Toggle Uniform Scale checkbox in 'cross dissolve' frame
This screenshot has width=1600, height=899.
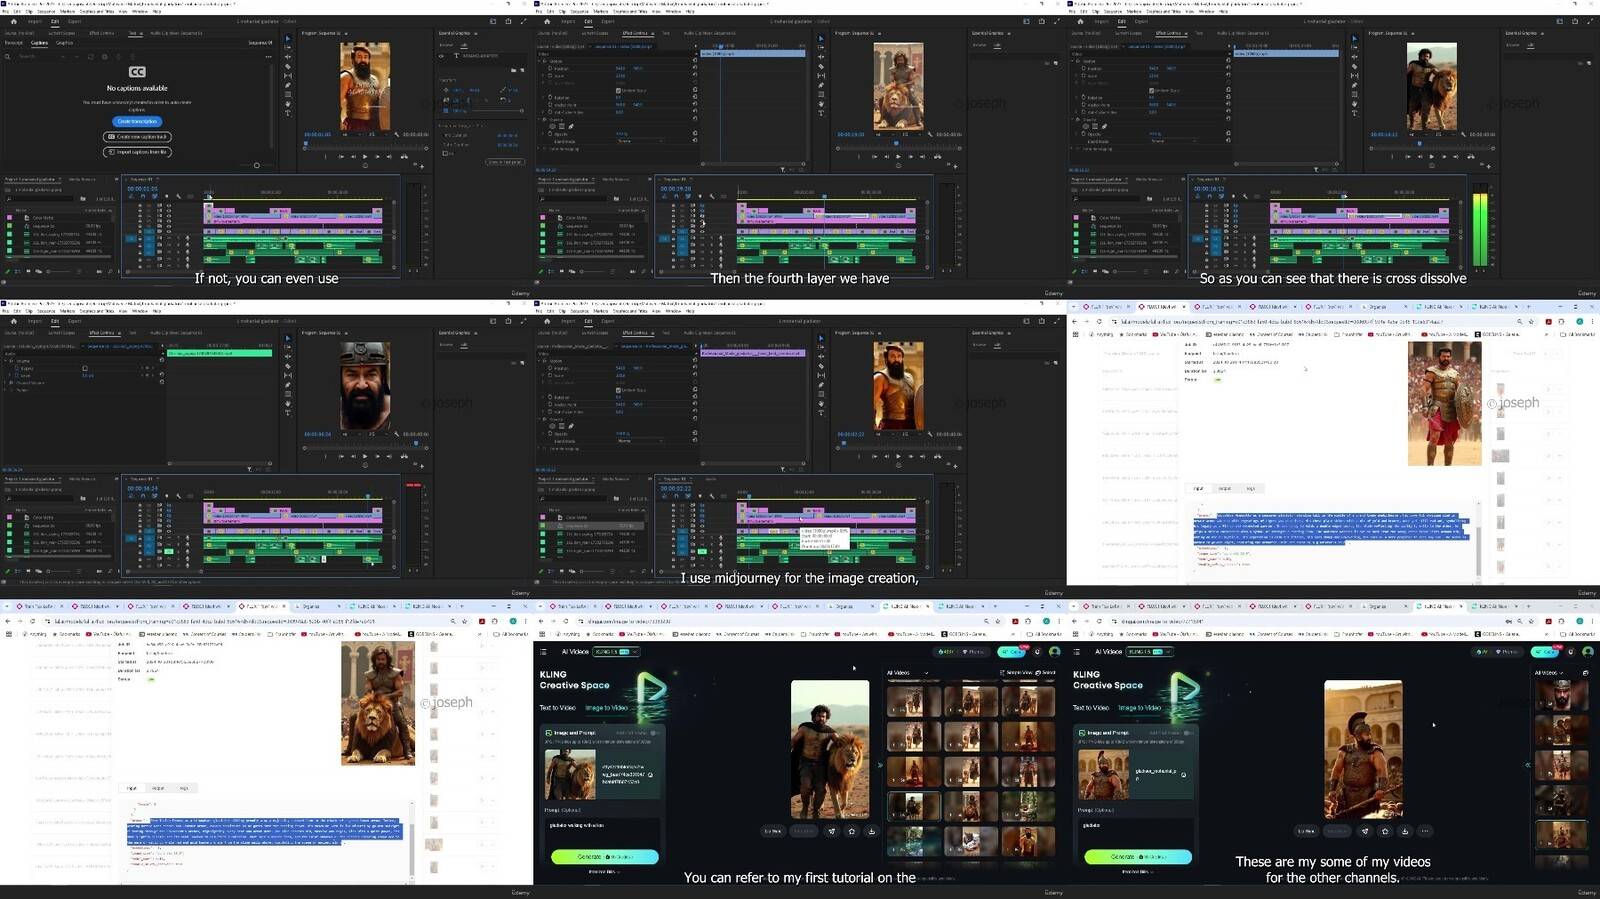(1151, 90)
